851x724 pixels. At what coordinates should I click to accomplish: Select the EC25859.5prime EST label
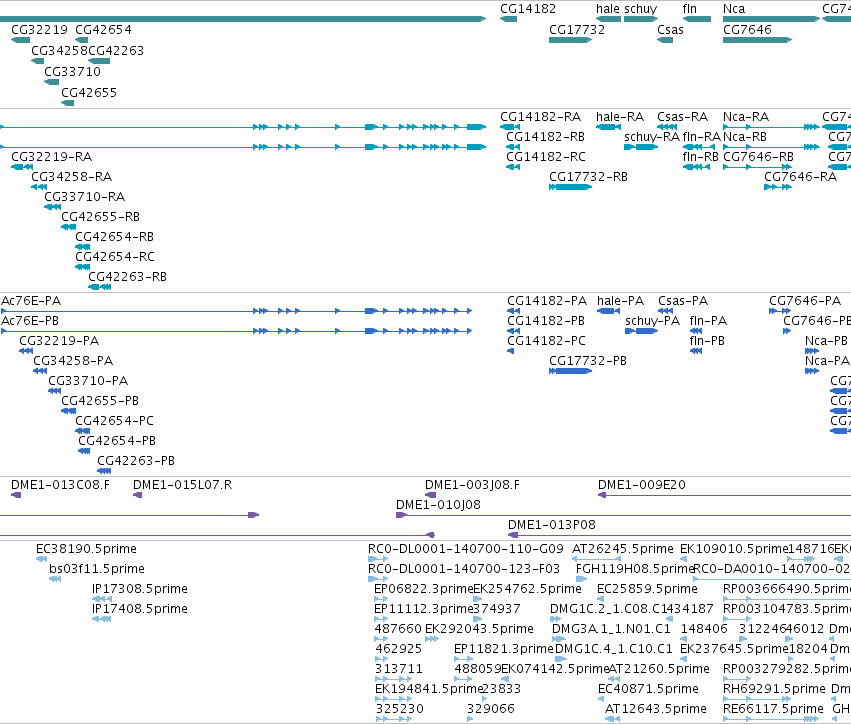click(x=647, y=589)
